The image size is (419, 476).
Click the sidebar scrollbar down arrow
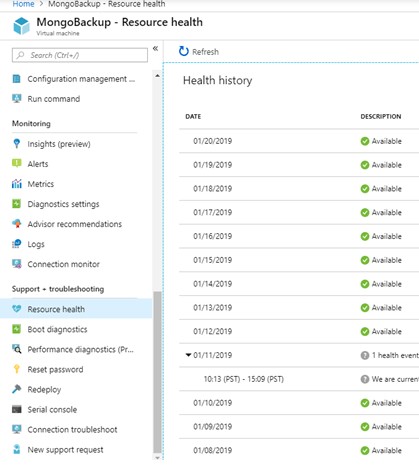click(x=157, y=458)
